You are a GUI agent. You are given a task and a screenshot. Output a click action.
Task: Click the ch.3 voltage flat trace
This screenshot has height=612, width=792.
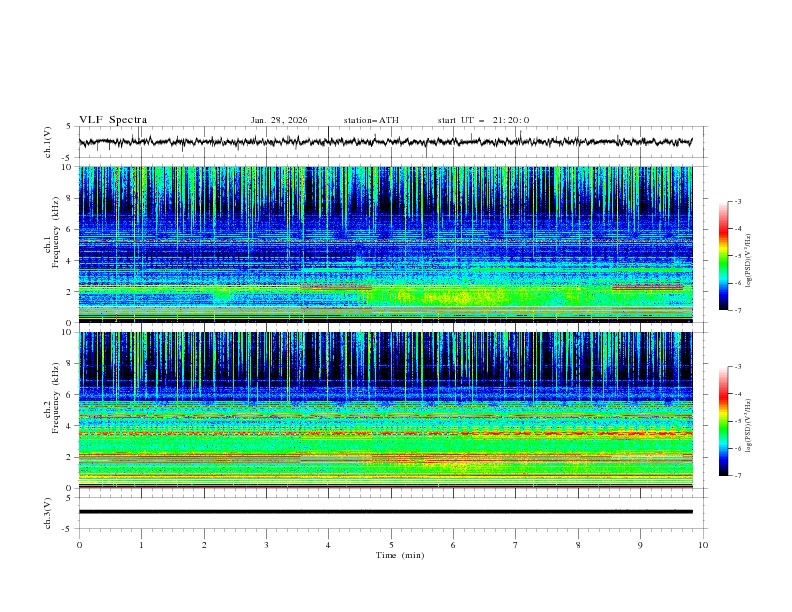(385, 512)
